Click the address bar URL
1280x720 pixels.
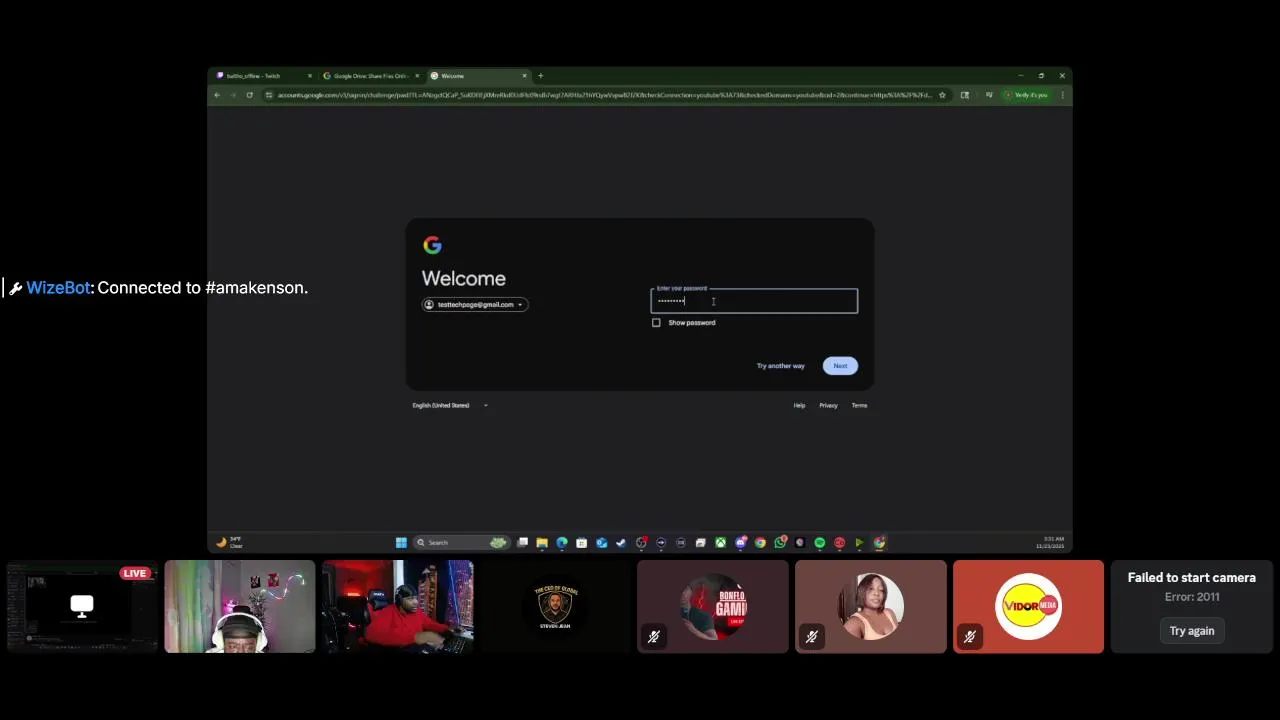pos(604,95)
